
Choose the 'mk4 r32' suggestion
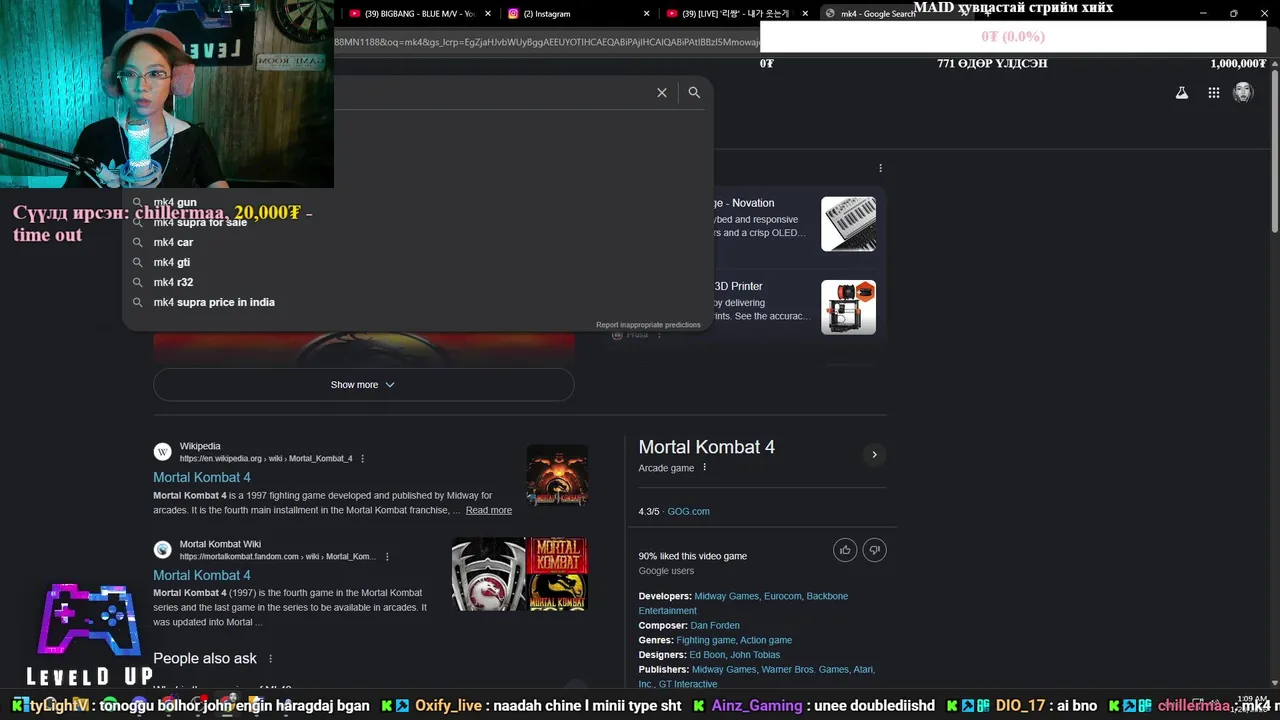173,282
